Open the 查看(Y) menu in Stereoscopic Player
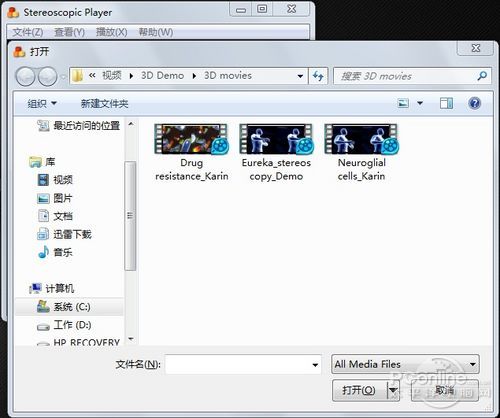Viewport: 500px width, 418px height. (70, 32)
